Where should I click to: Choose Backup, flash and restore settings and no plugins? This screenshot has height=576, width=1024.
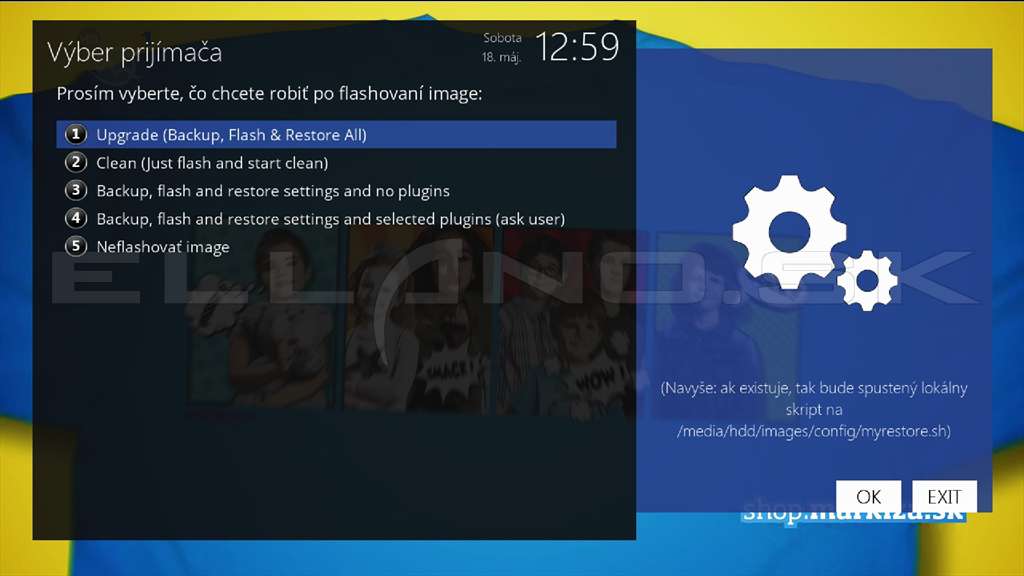(336, 191)
